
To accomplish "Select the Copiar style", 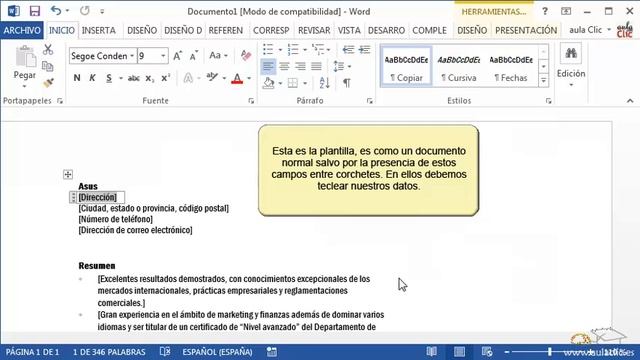I will tap(406, 67).
